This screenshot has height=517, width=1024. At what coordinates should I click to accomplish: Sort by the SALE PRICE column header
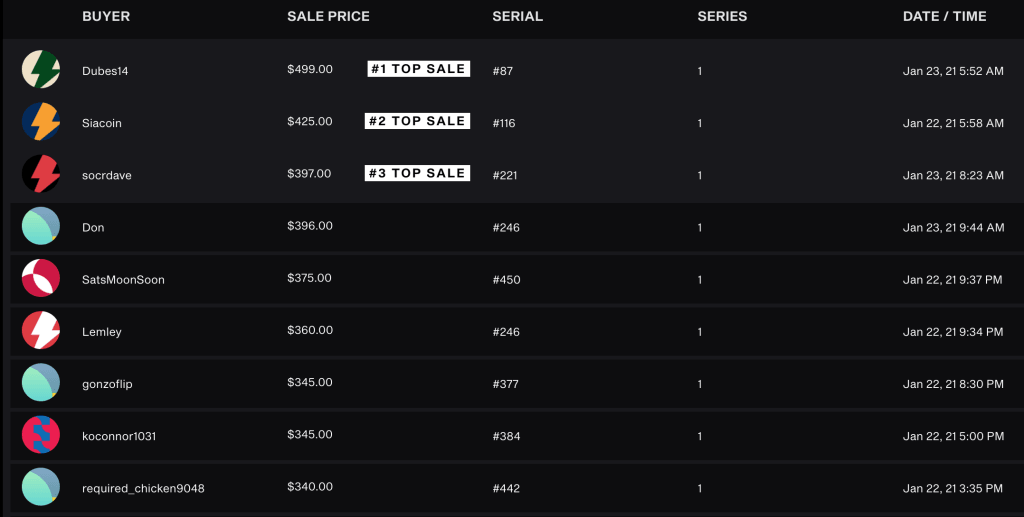pos(328,17)
